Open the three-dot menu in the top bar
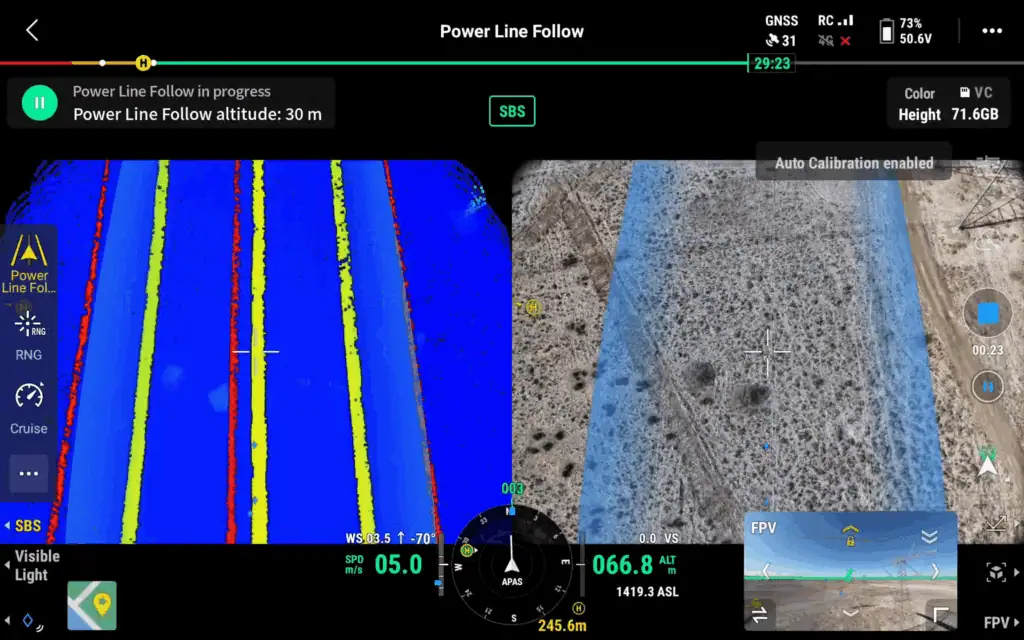 991,31
